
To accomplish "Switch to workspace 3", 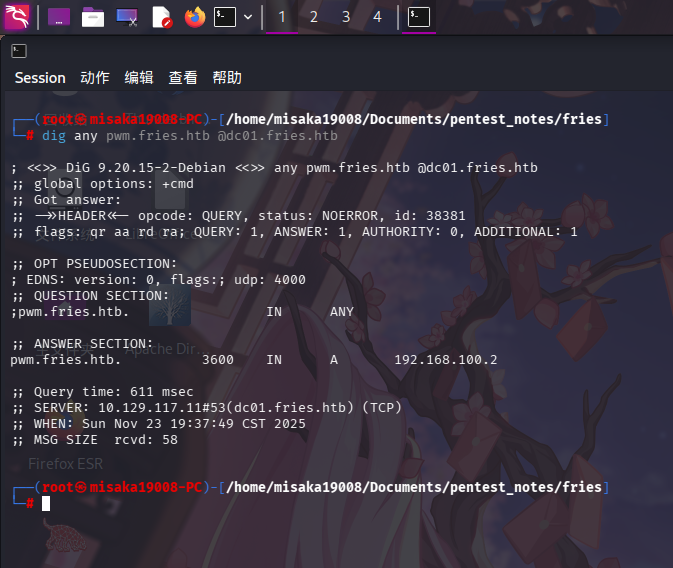I will 346,17.
